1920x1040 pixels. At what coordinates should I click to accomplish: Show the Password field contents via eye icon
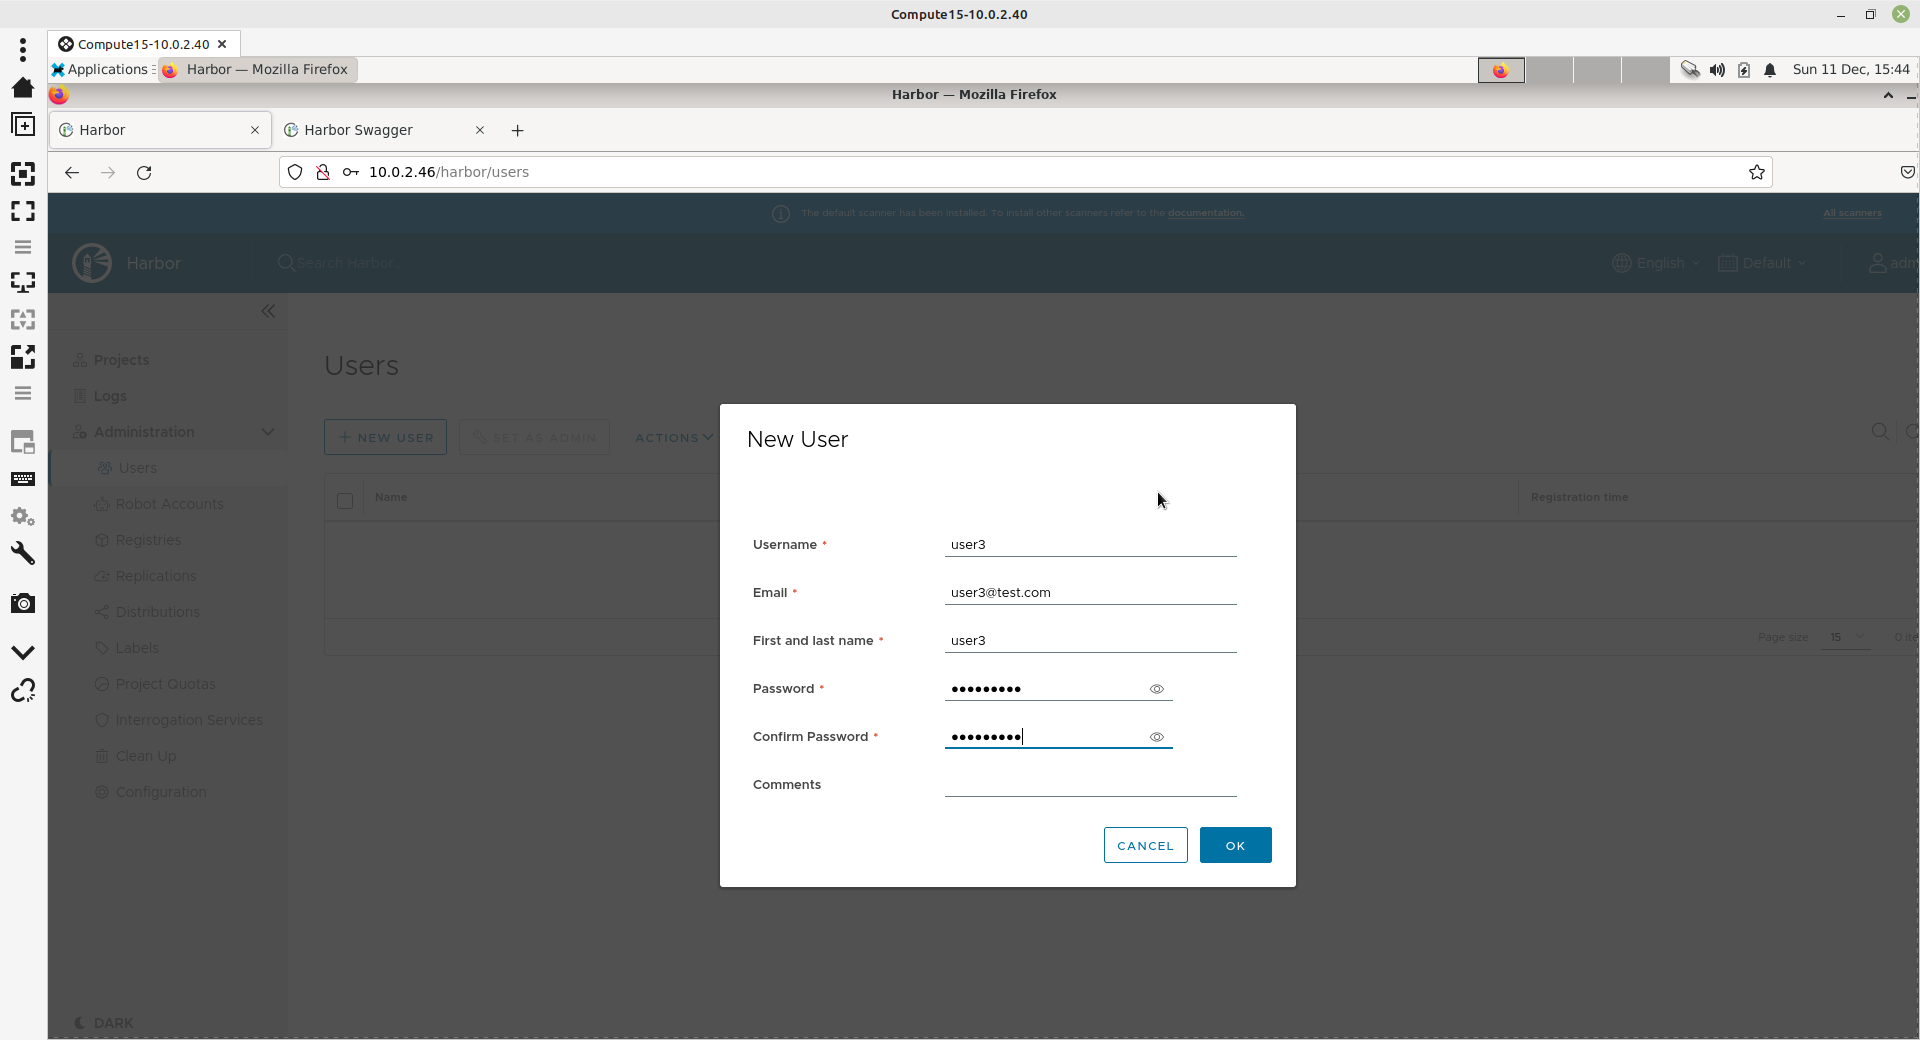coord(1156,689)
